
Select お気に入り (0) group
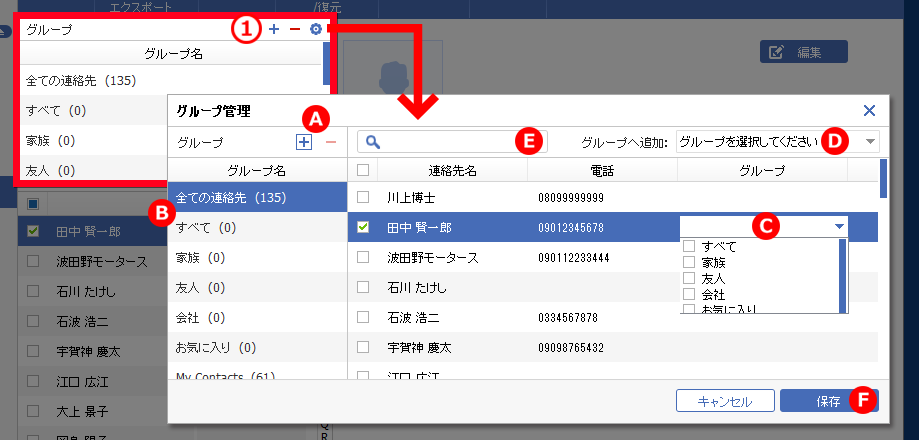coord(257,347)
